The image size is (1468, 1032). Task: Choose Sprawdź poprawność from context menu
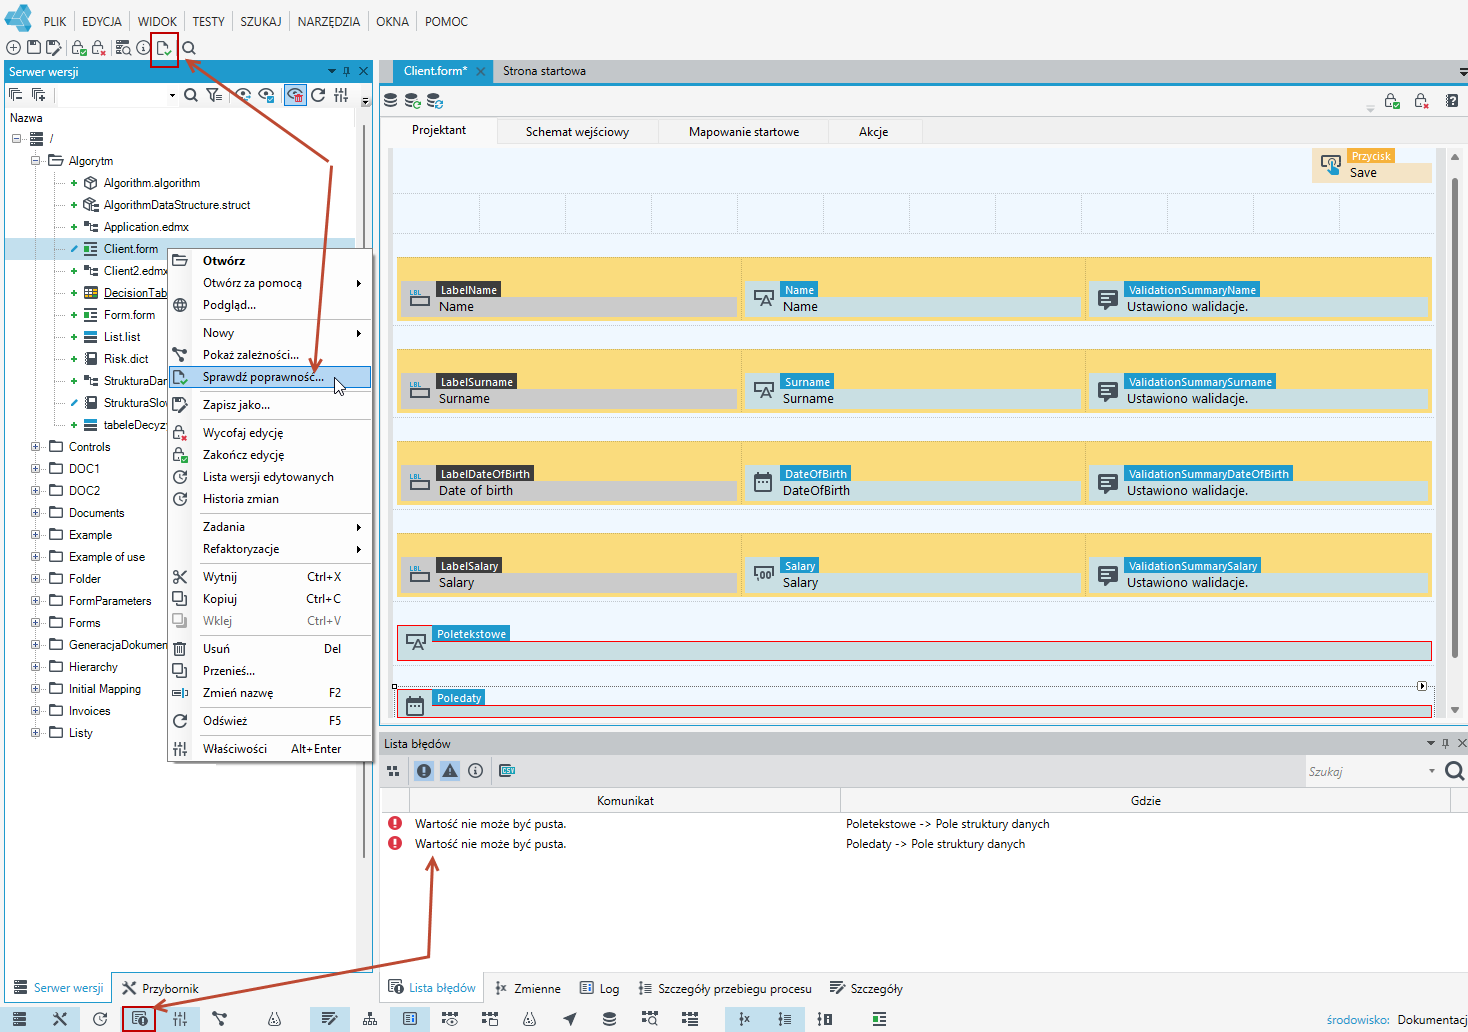pyautogui.click(x=270, y=377)
